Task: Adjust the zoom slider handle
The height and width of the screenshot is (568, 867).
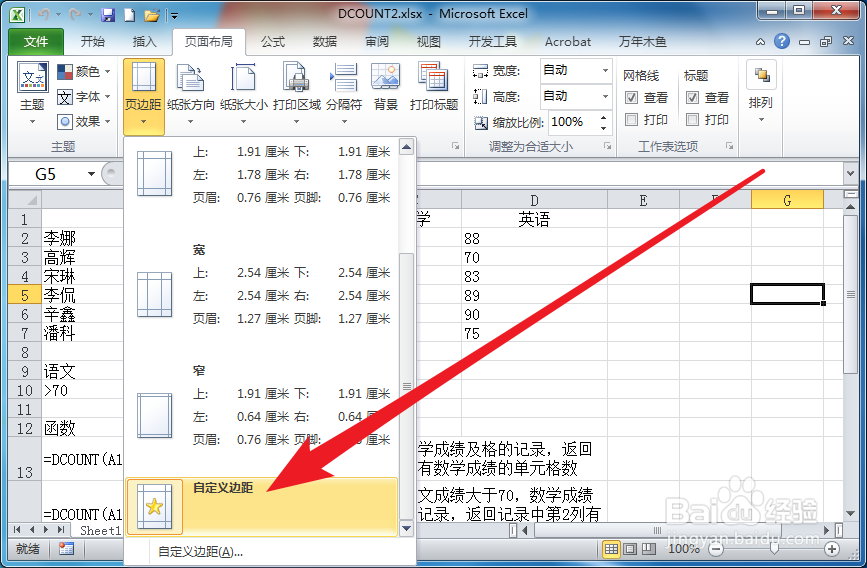Action: (x=774, y=549)
